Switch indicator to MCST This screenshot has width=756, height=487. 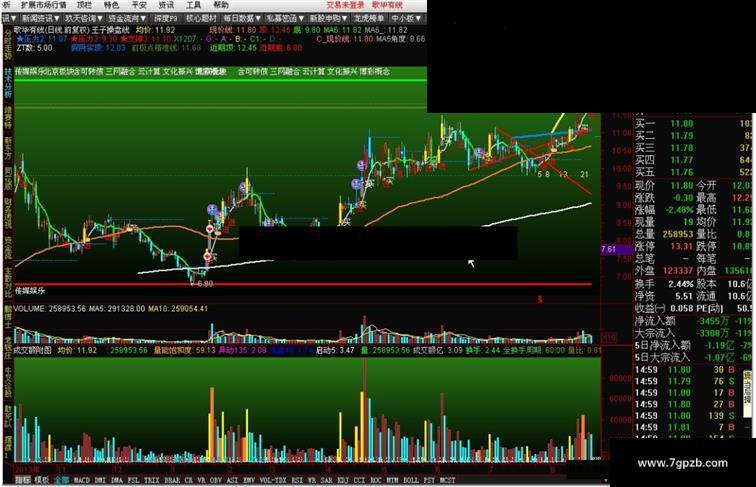click(x=447, y=480)
